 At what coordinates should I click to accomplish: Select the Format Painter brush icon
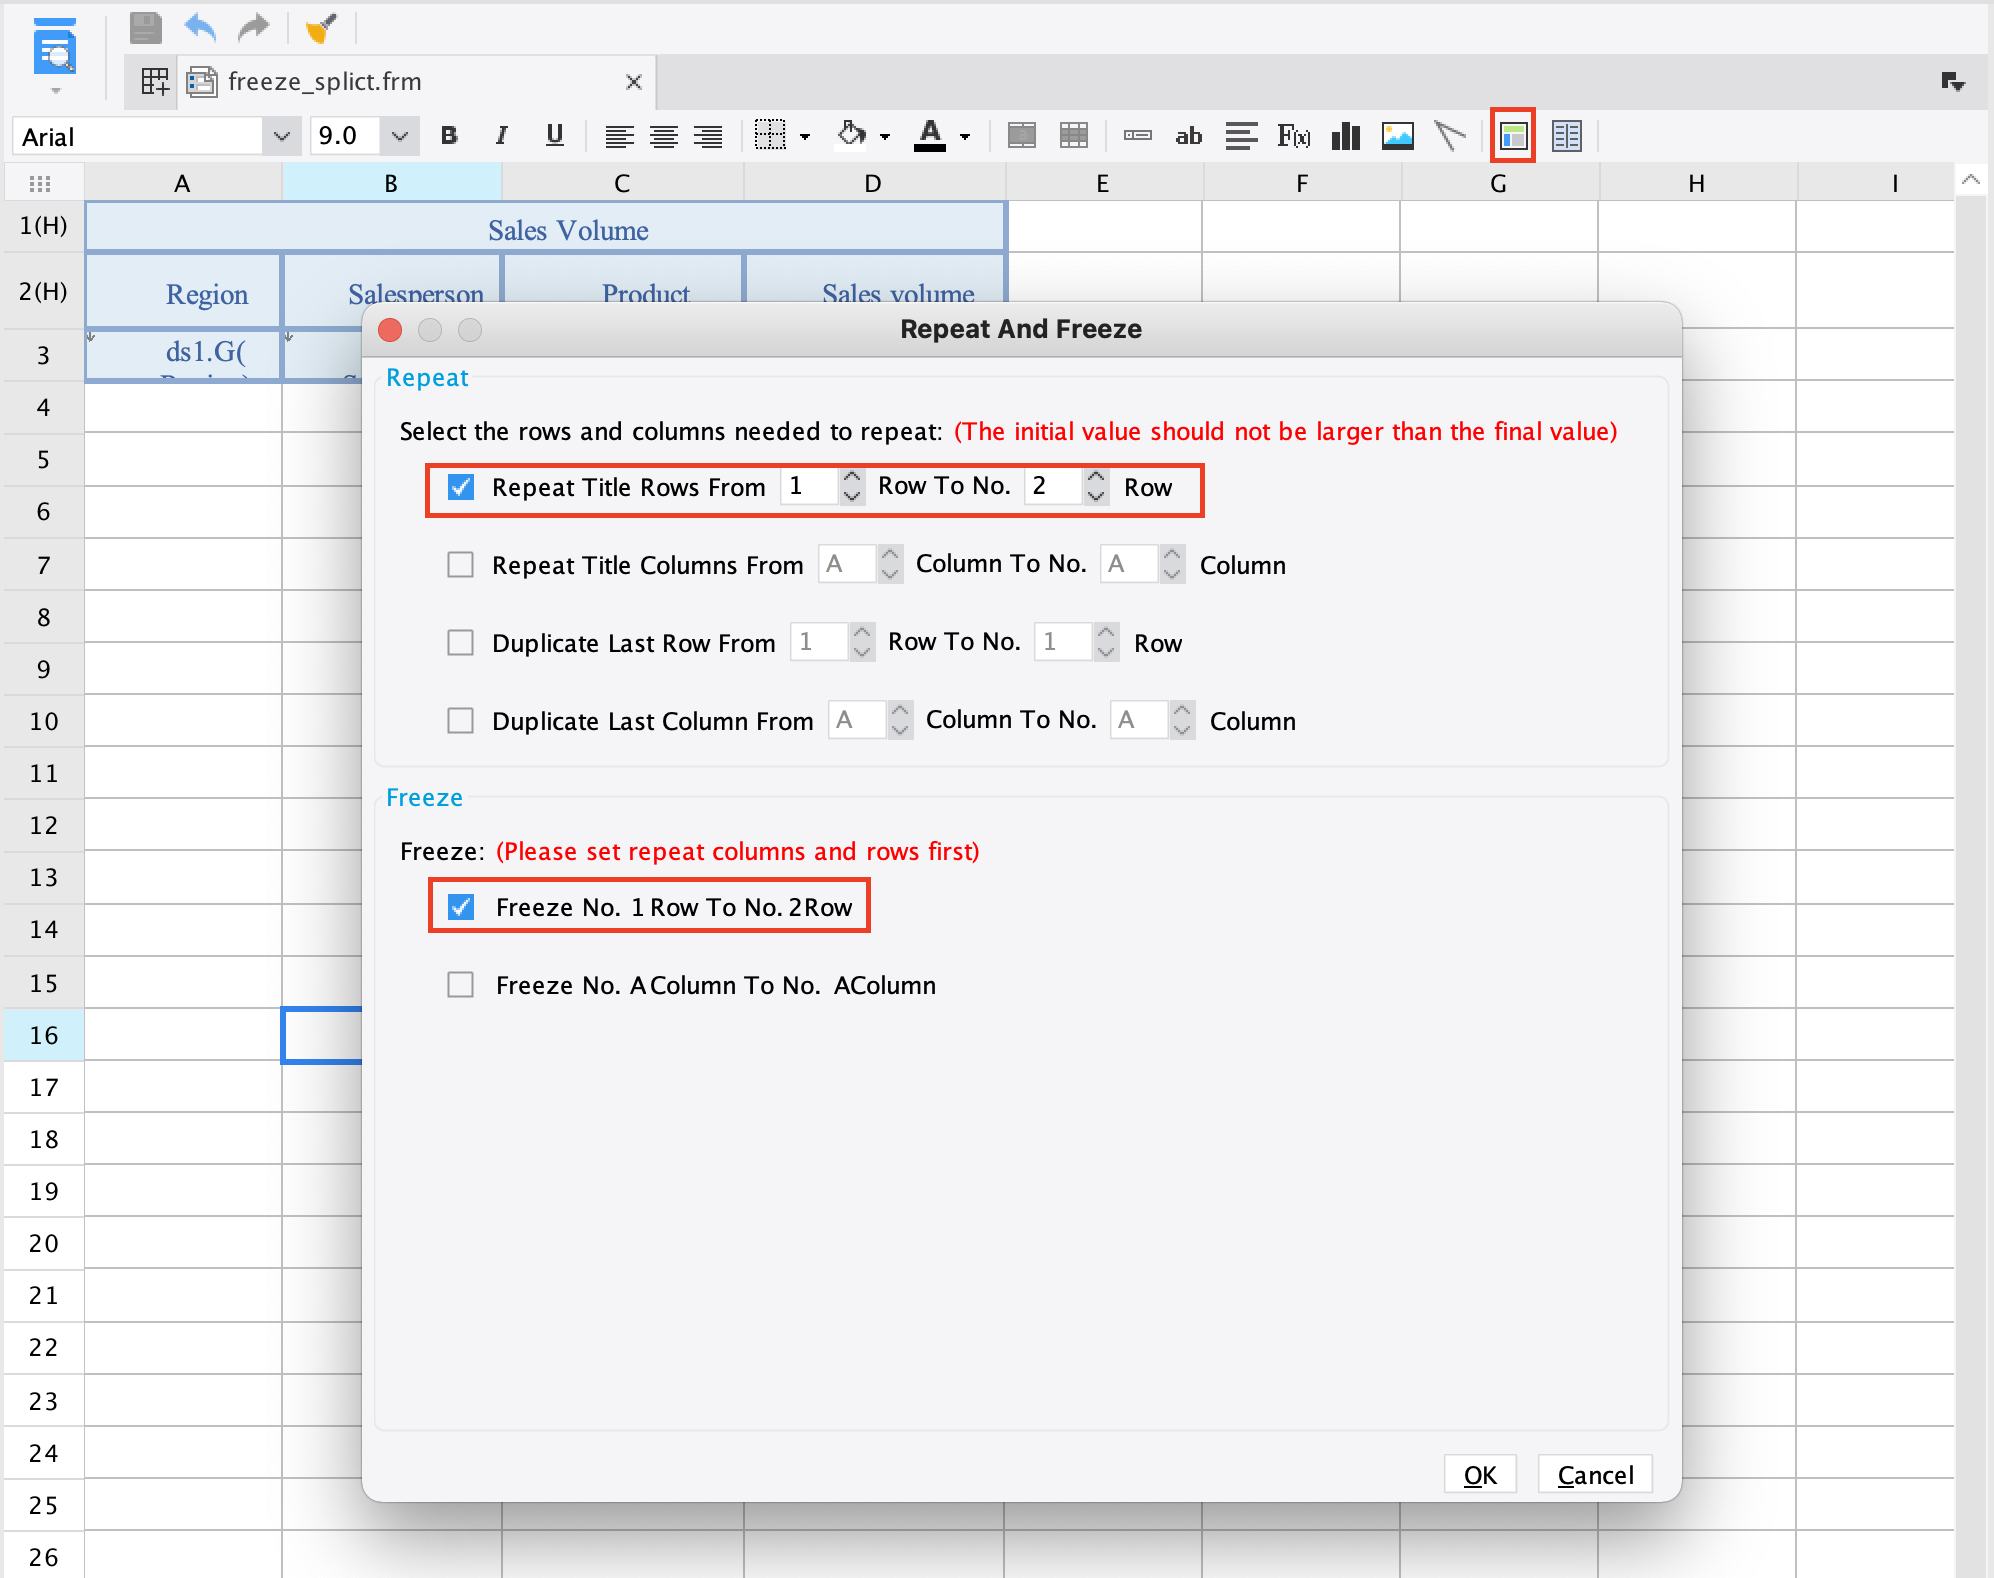[318, 28]
